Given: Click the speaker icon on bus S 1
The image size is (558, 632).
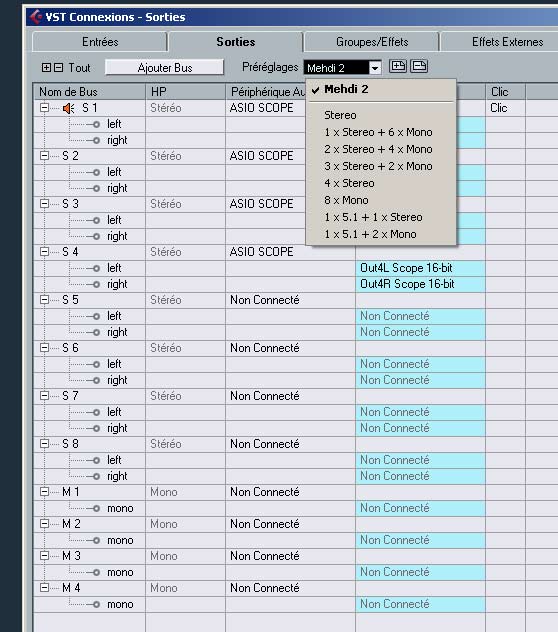Looking at the screenshot, I should [69, 108].
